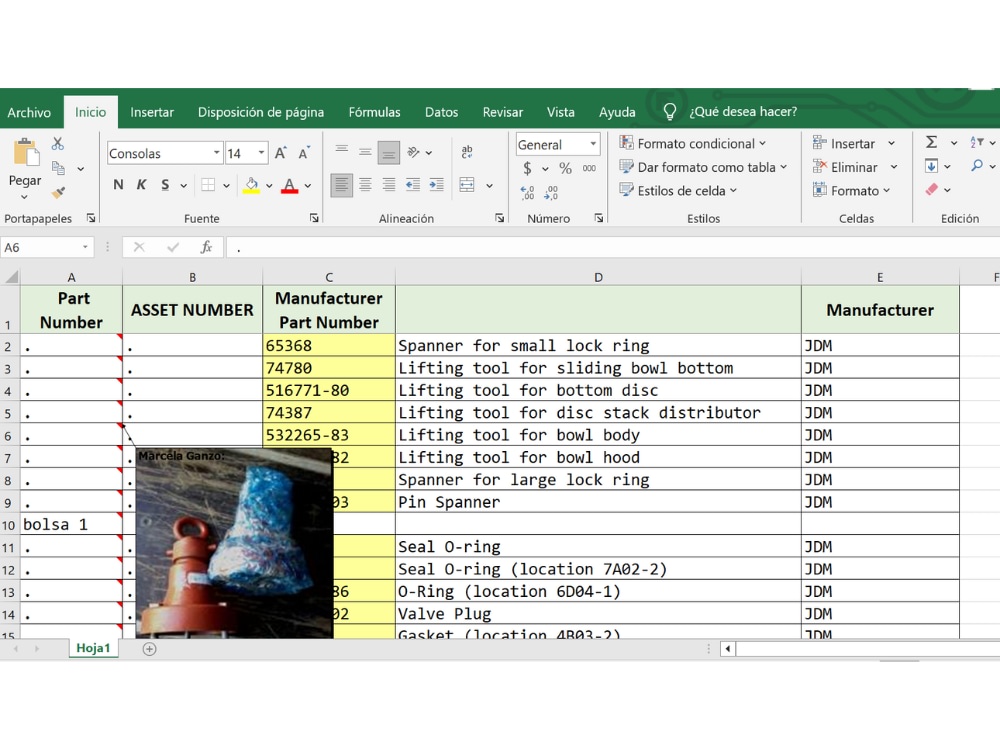Open the Archivo tab
Image resolution: width=1000 pixels, height=750 pixels.
[x=29, y=112]
